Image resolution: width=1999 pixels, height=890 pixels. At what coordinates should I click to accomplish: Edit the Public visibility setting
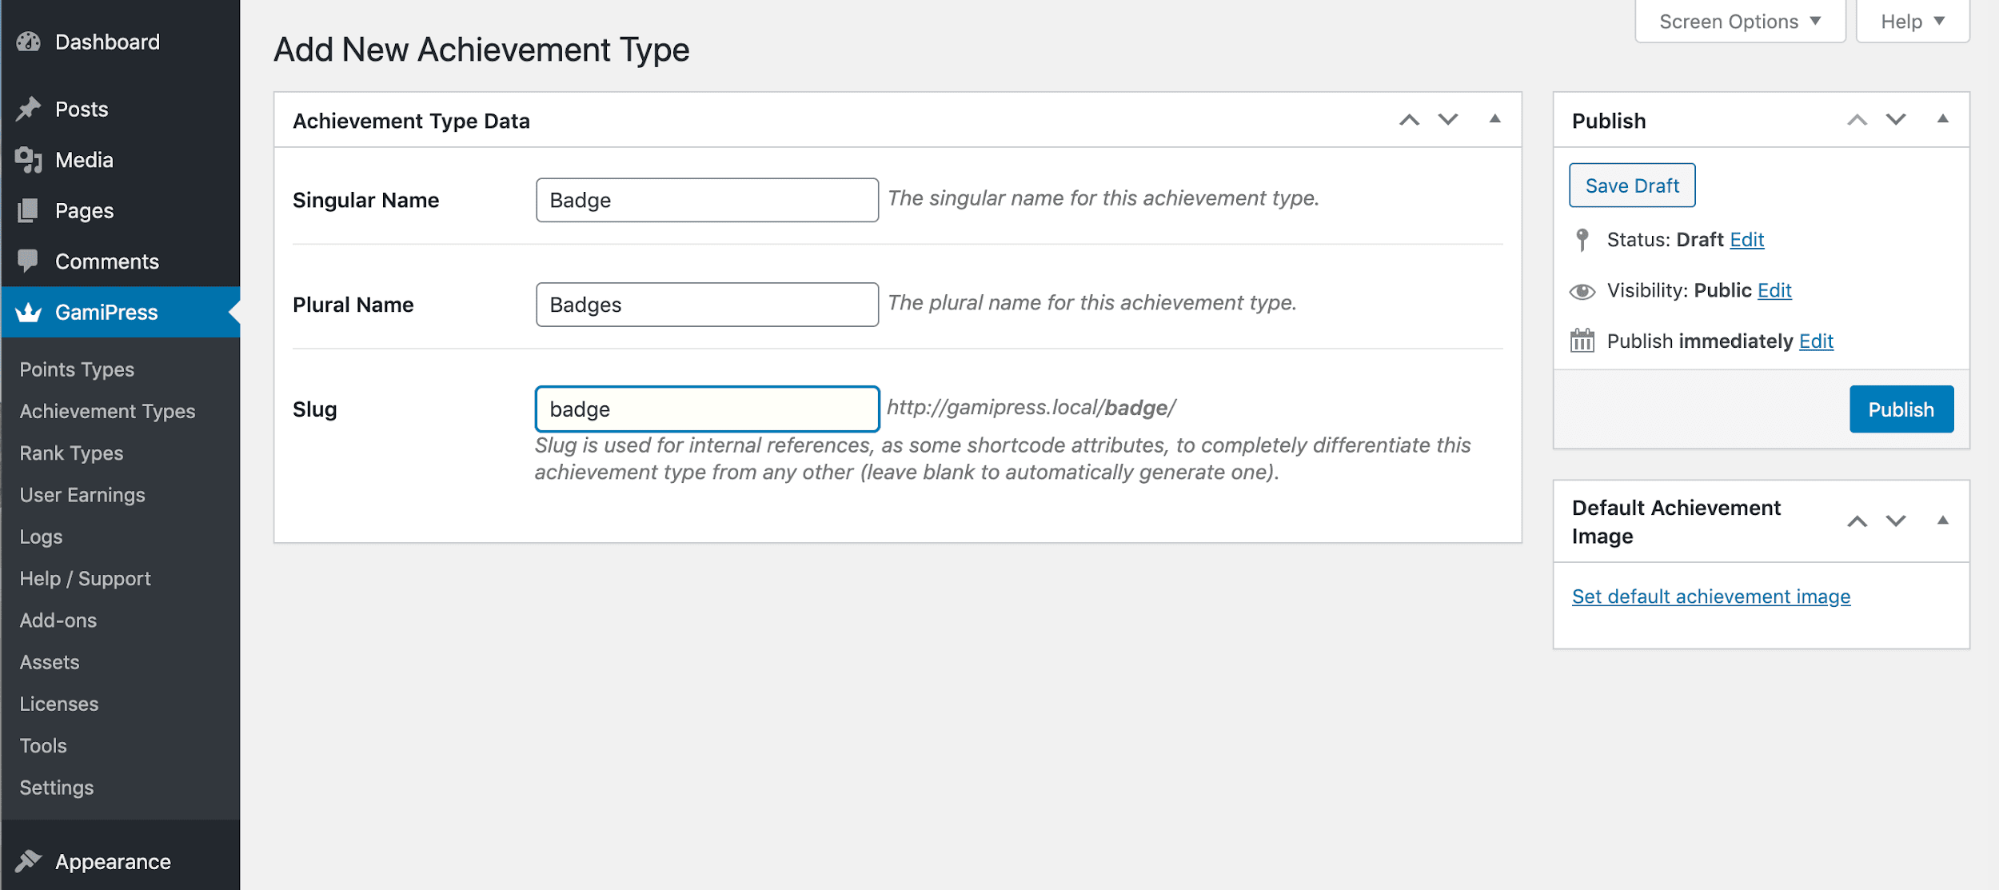[1774, 291]
